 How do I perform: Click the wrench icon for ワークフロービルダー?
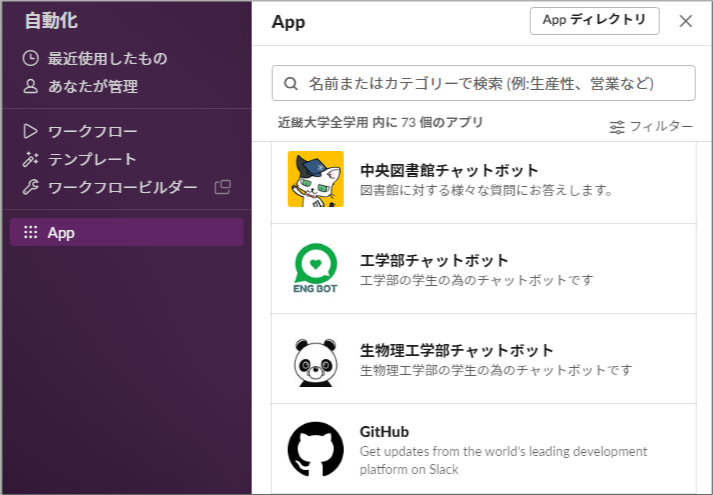(x=30, y=187)
